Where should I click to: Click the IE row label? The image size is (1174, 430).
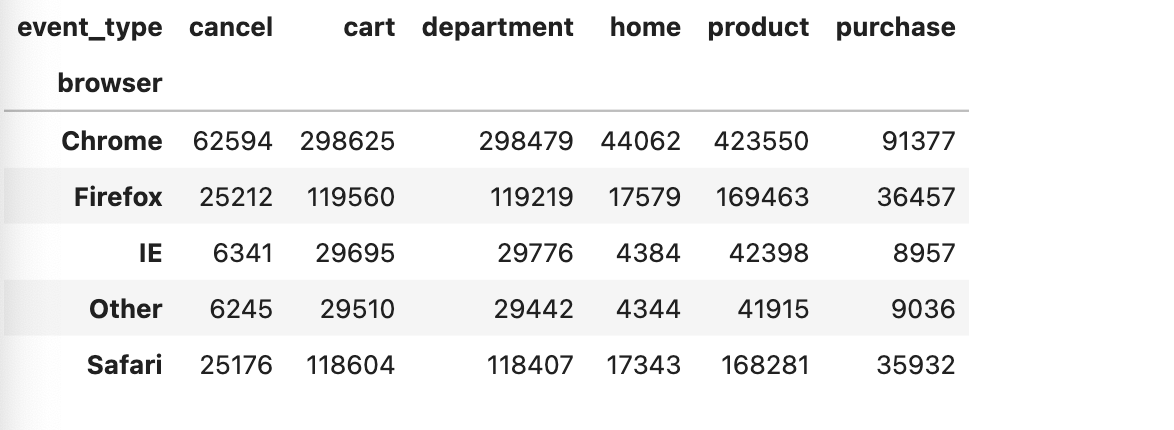tap(150, 253)
